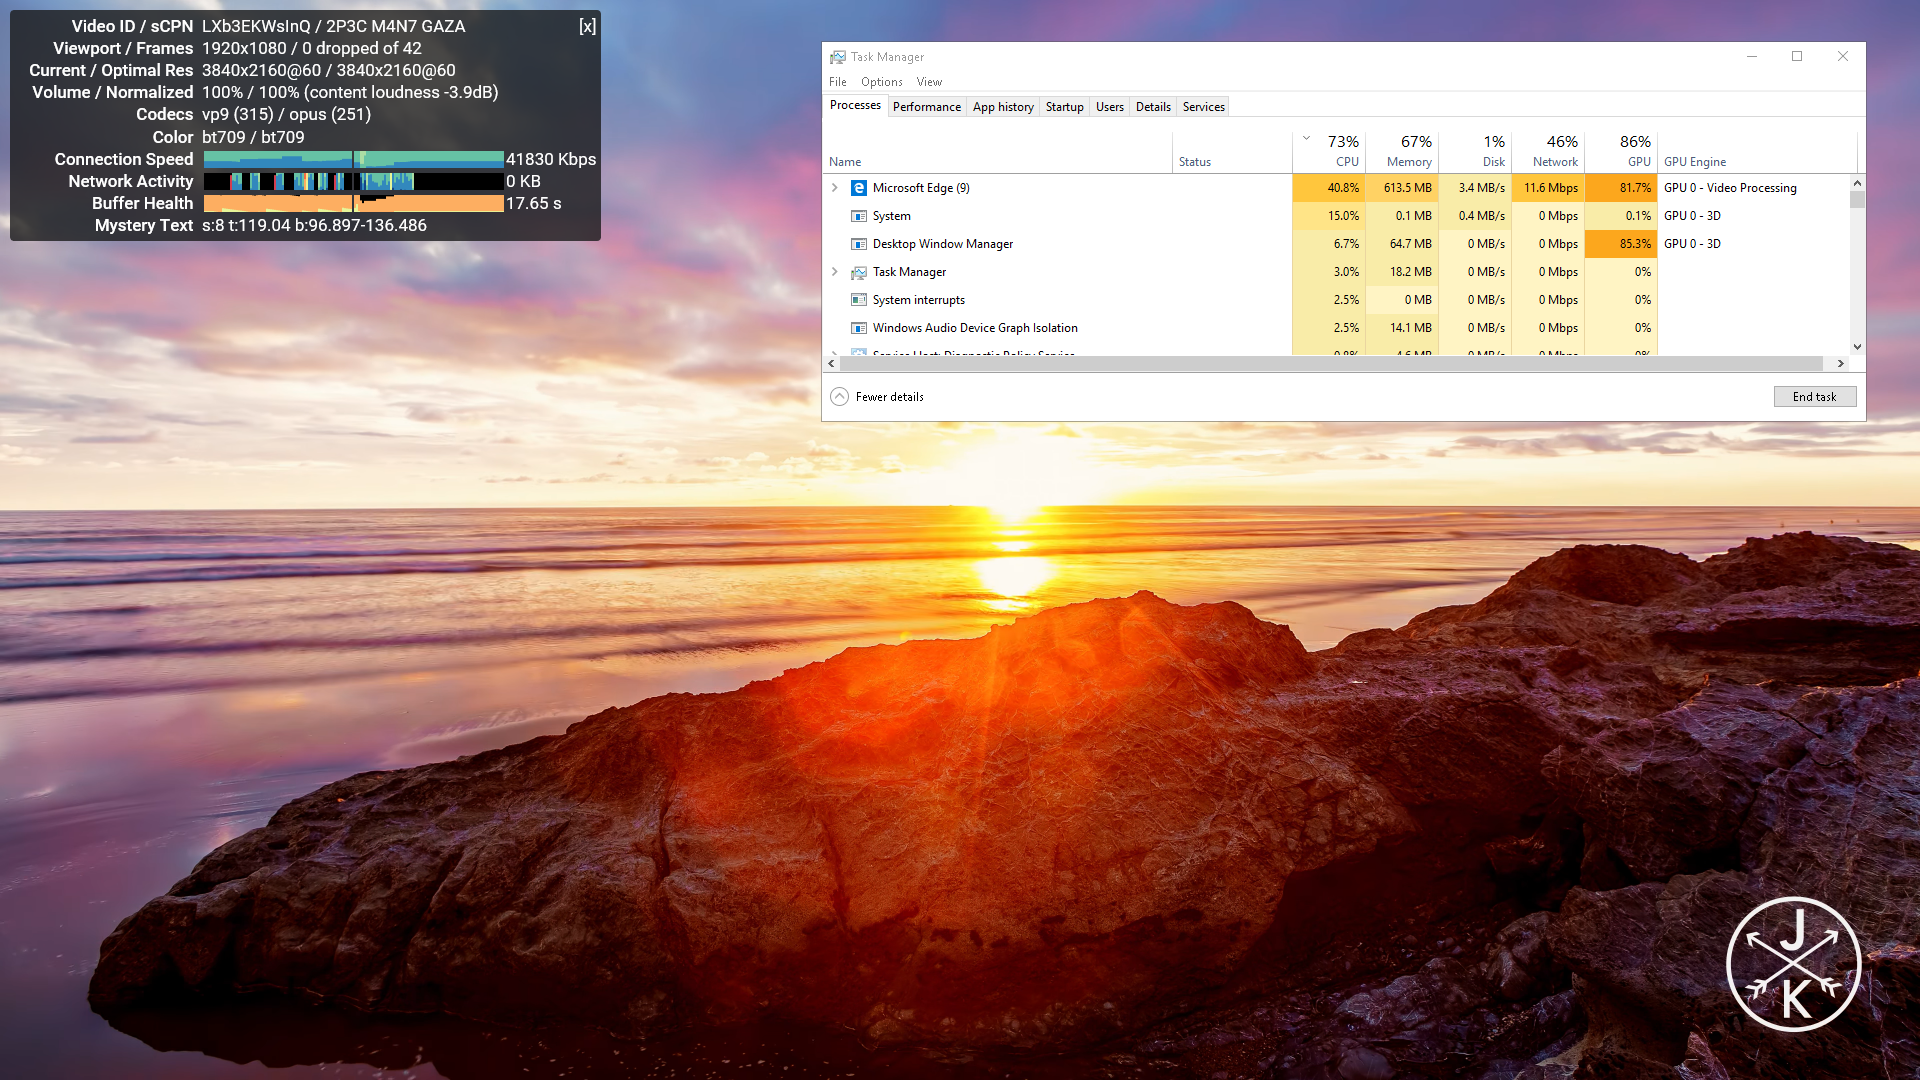1920x1080 pixels.
Task: Click the video ID LXb3EKWsInQ text
Action: pyautogui.click(x=256, y=26)
